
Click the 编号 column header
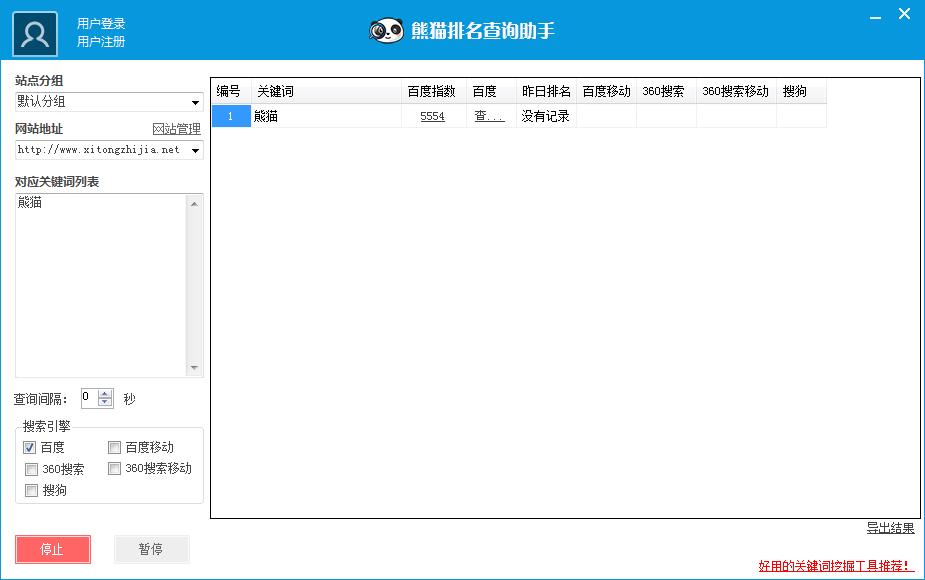tap(231, 91)
